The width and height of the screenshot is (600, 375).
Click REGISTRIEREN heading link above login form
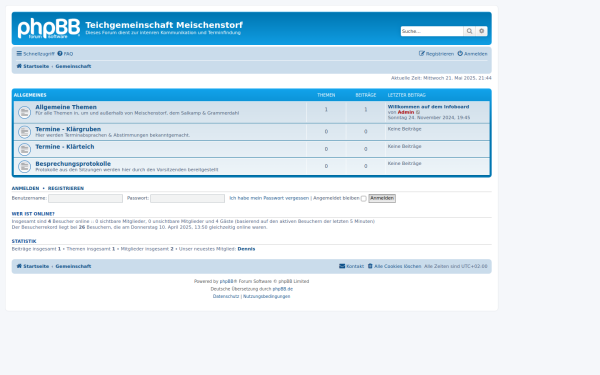coord(66,188)
